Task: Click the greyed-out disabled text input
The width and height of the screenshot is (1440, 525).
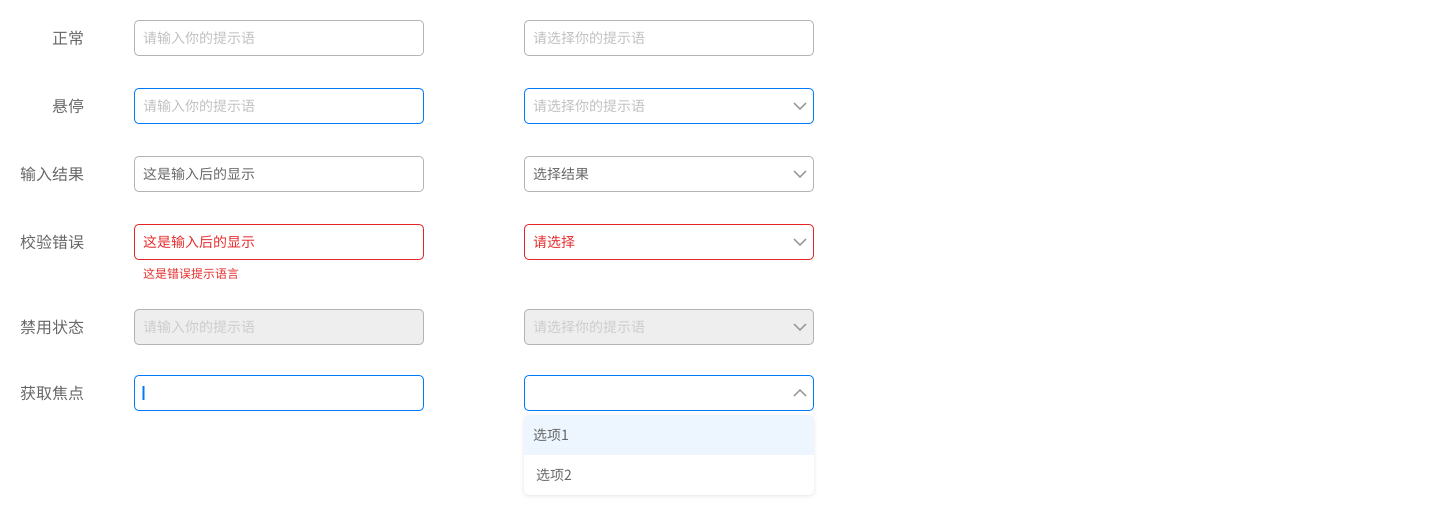Action: 278,327
